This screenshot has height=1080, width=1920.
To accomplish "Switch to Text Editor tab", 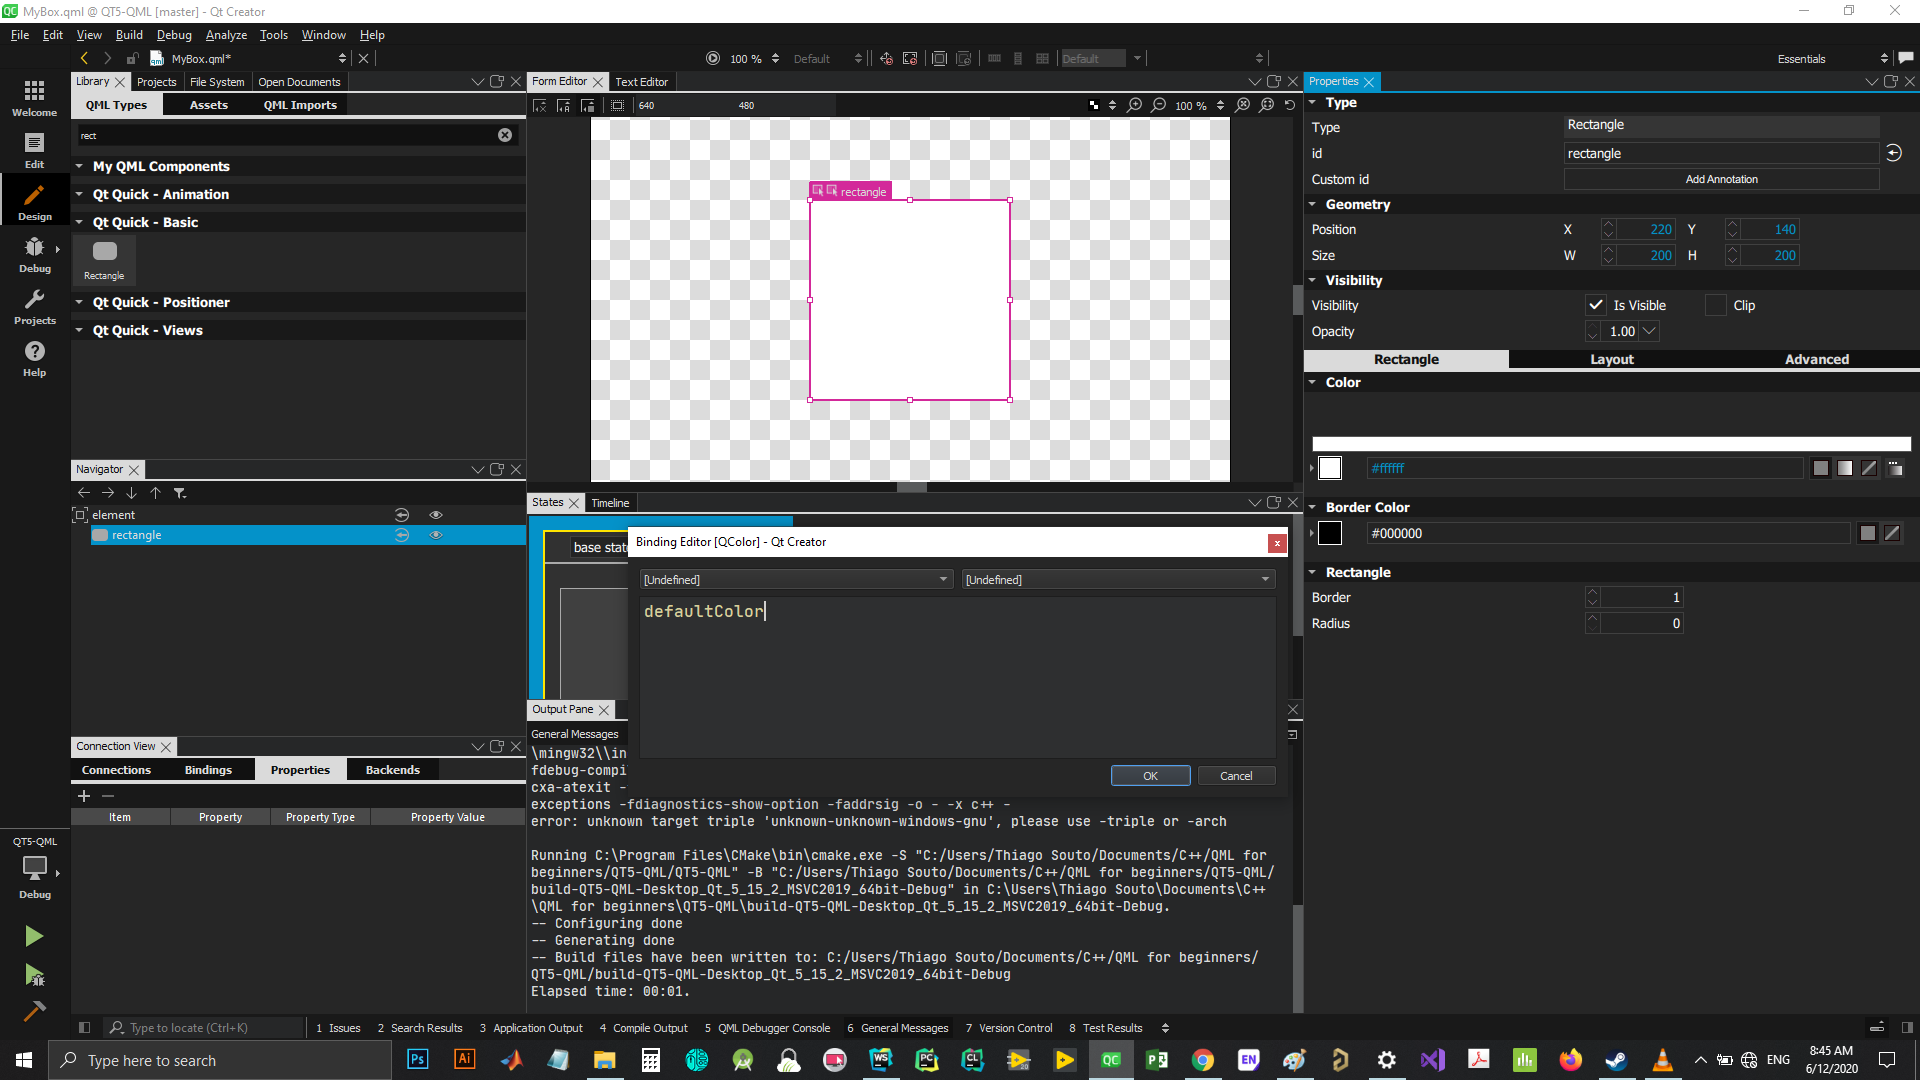I will 641,82.
